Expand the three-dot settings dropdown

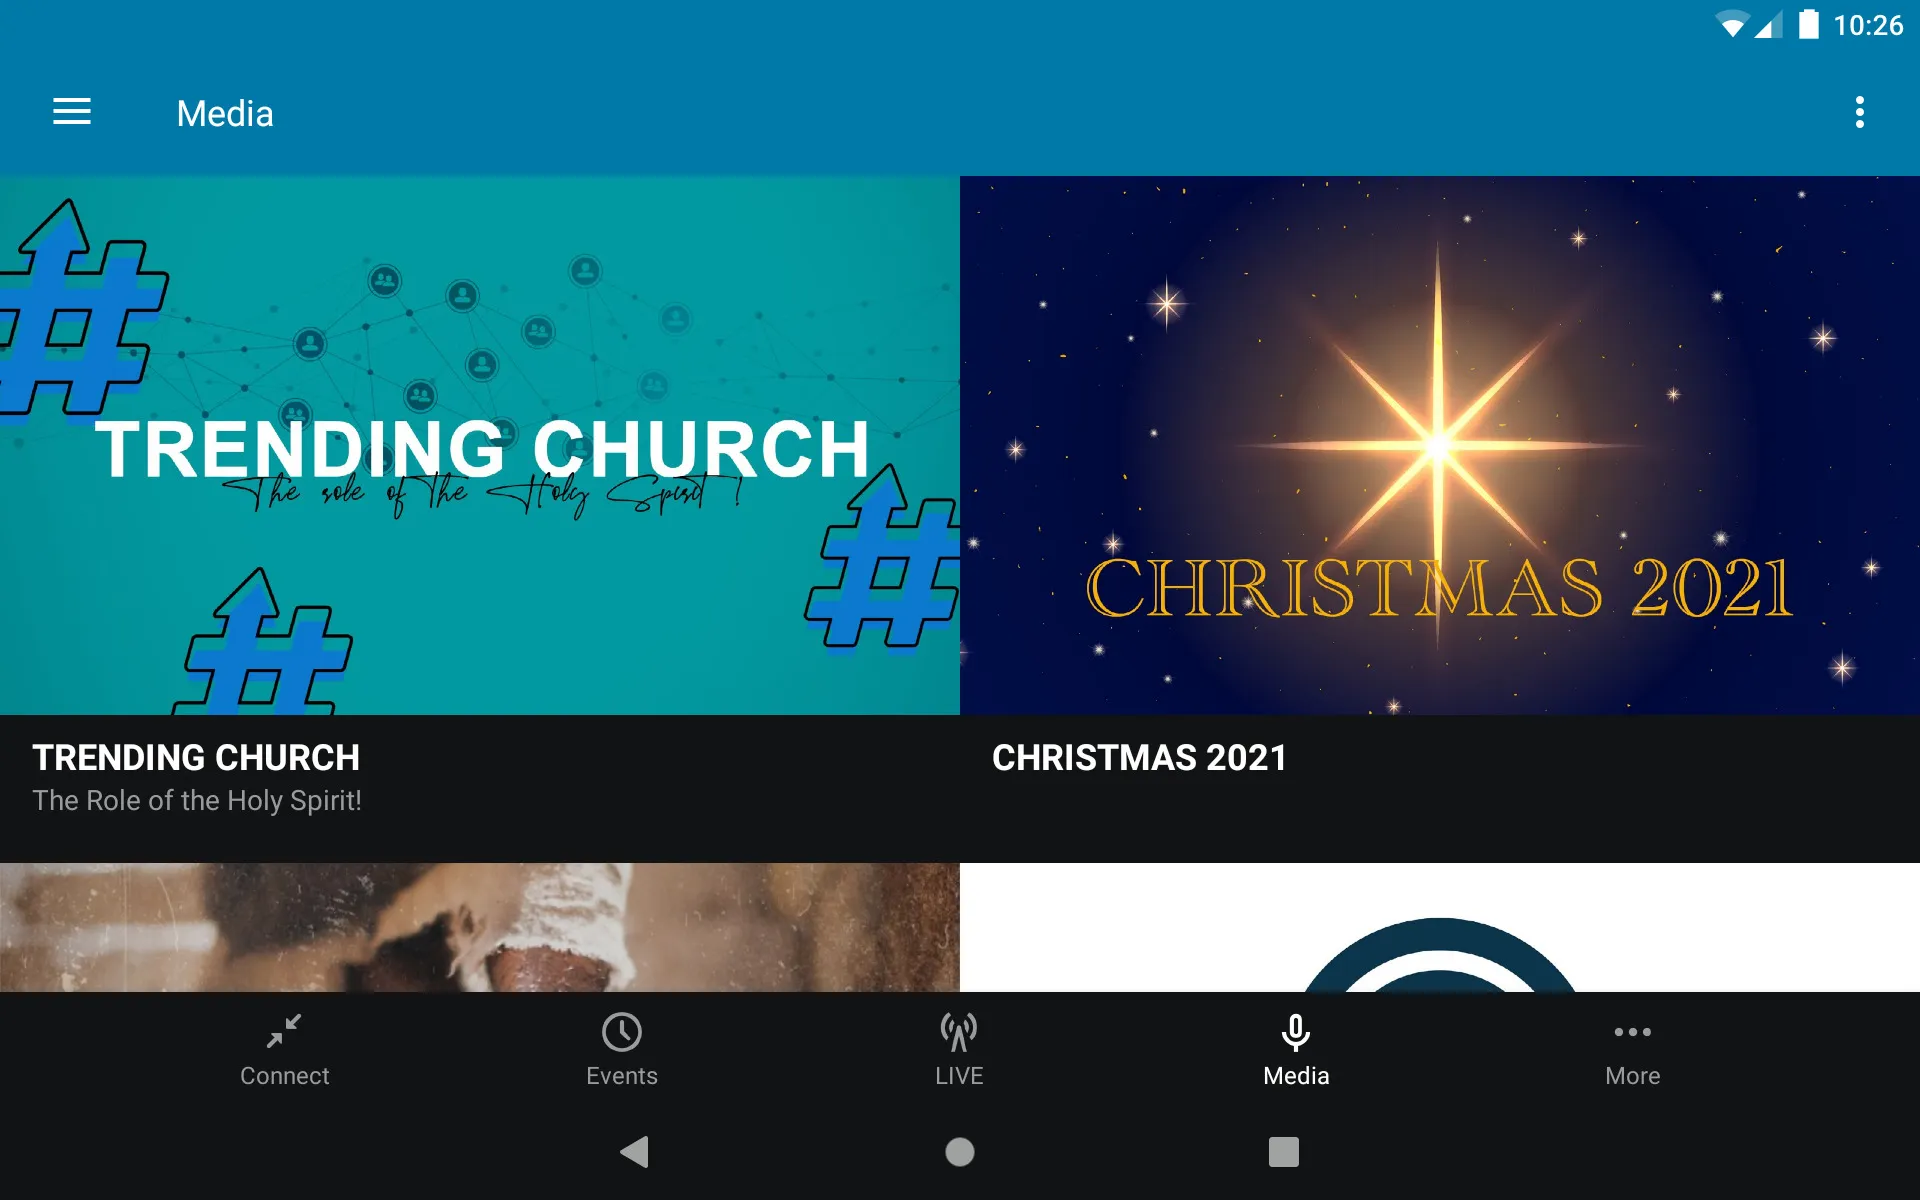pos(1862,113)
